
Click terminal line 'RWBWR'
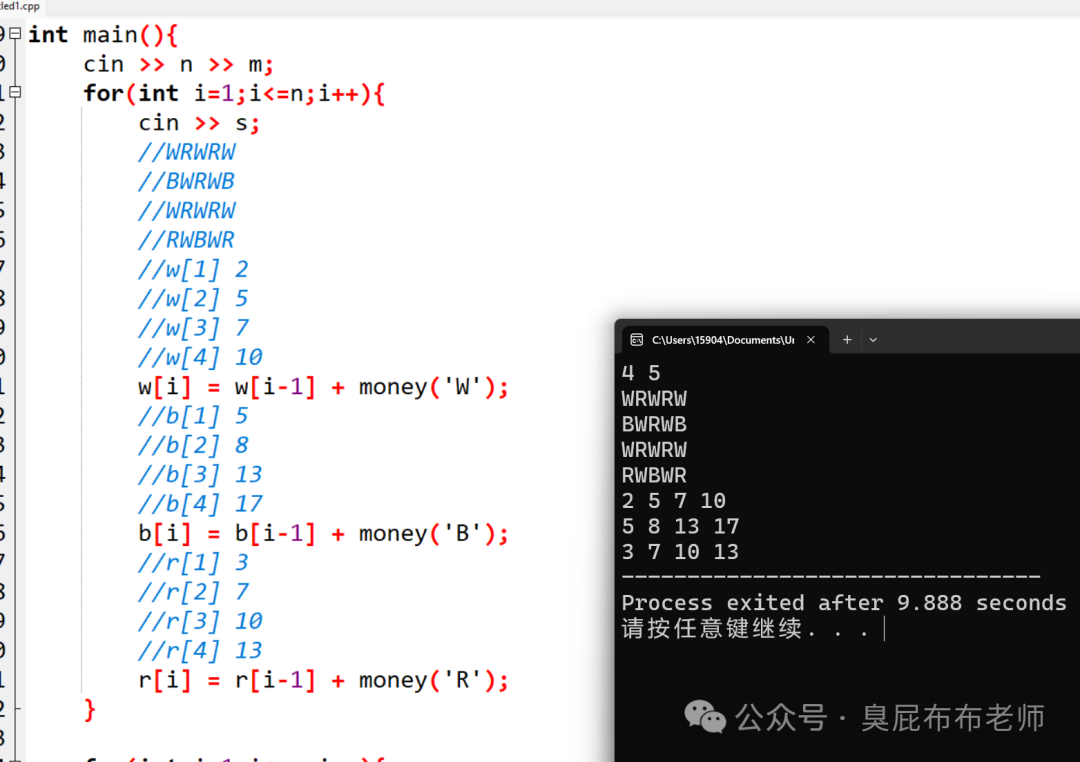point(654,475)
